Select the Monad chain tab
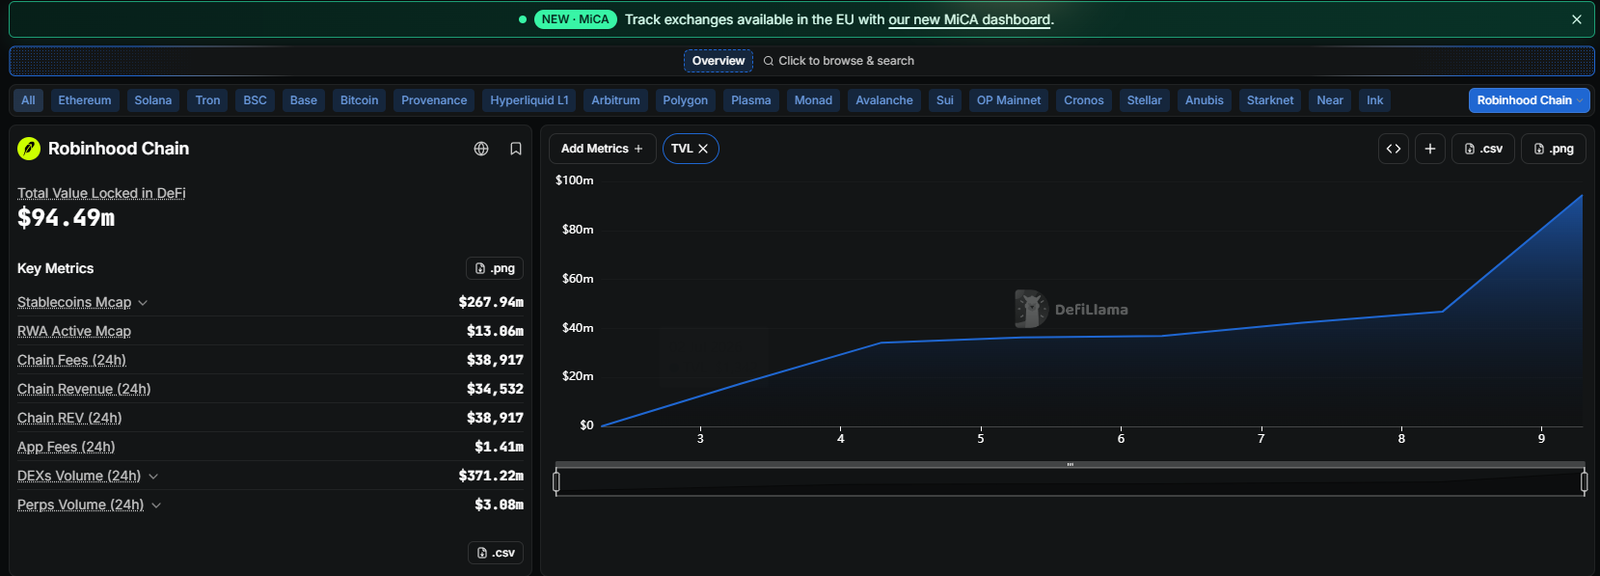Screen dimensions: 1600x576 813,100
